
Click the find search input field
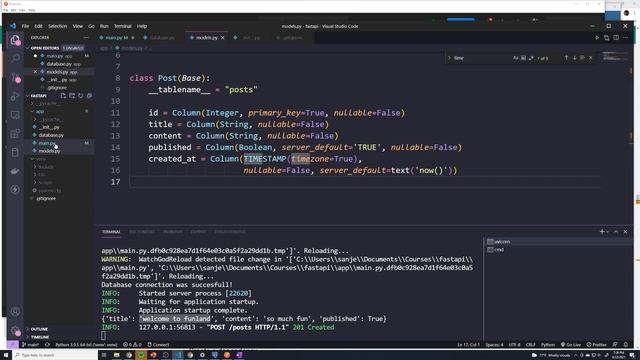482,58
